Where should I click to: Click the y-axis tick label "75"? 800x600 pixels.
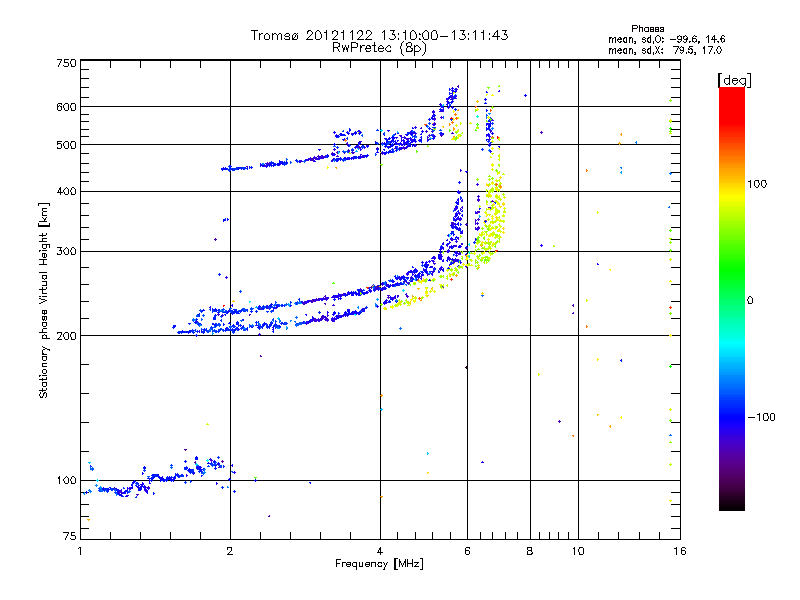(69, 536)
